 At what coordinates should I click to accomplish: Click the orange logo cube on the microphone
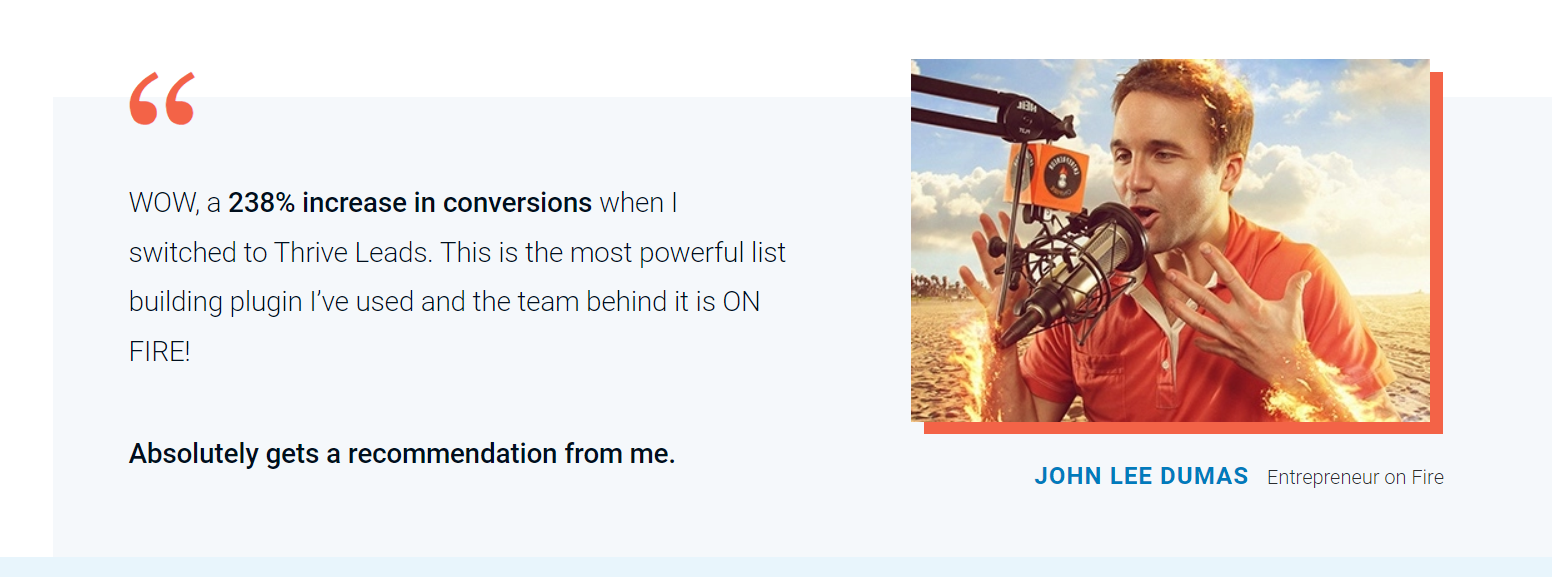1047,175
